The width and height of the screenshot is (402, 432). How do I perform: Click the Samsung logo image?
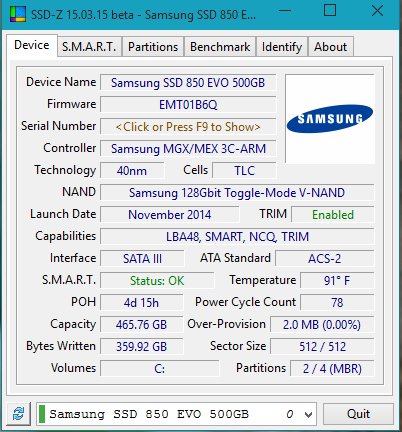[330, 119]
